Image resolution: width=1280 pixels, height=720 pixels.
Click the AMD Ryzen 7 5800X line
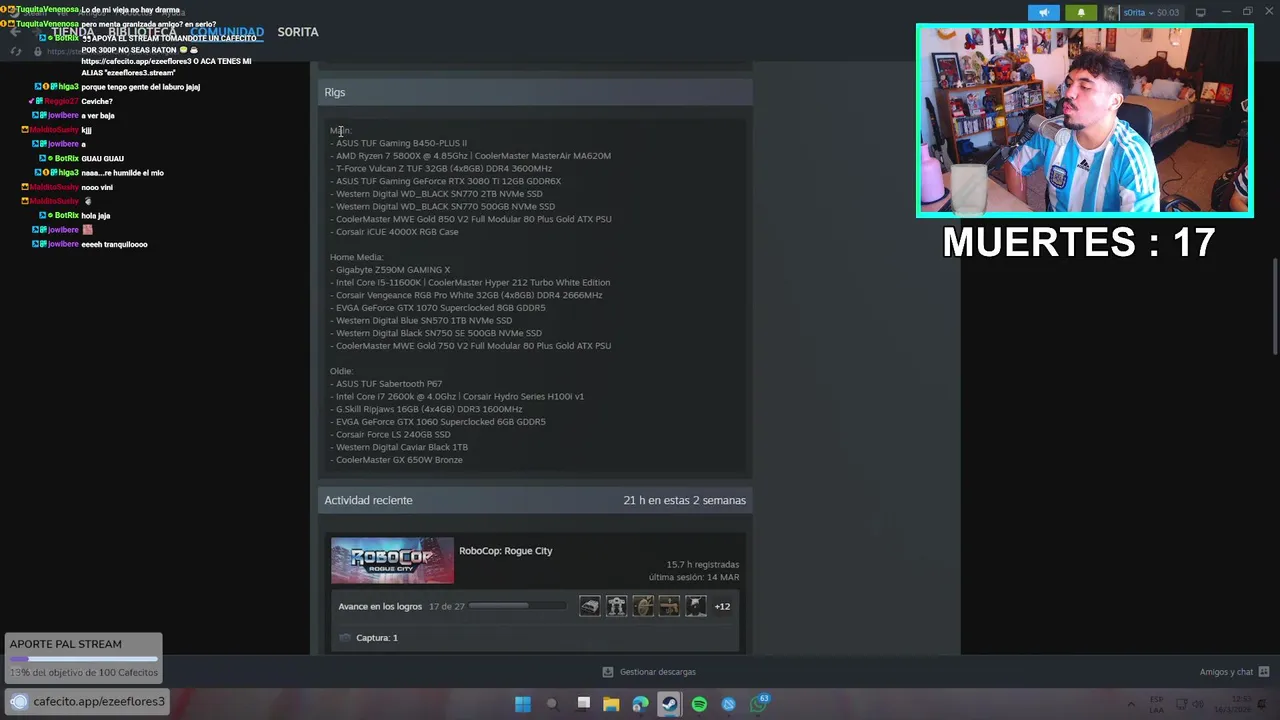point(470,156)
